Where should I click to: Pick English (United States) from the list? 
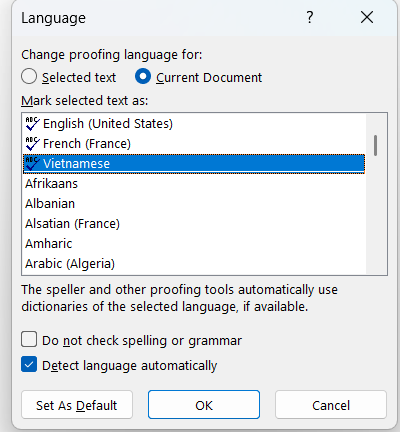(194, 124)
